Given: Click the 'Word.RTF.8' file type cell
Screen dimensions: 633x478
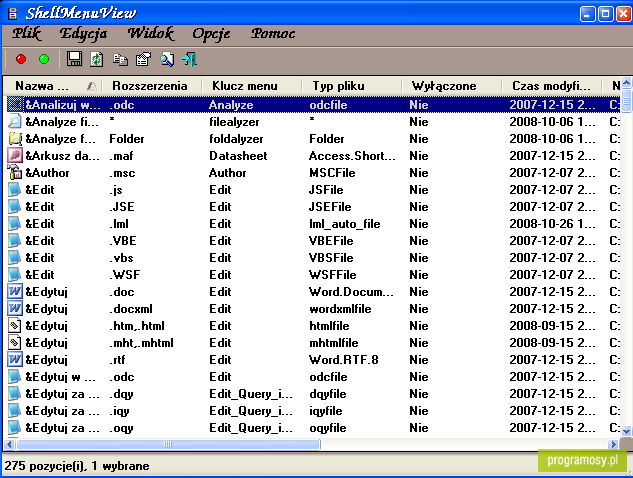Looking at the screenshot, I should 344,359.
